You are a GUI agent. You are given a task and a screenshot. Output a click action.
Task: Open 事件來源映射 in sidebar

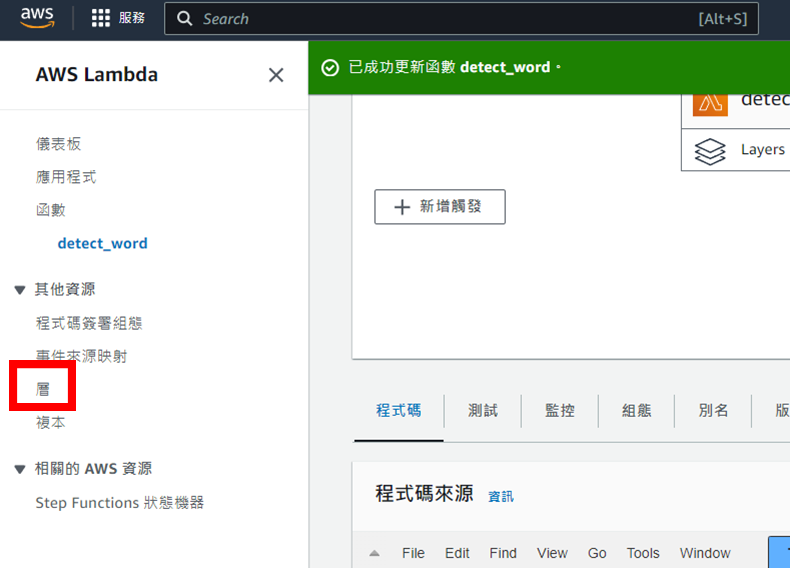click(82, 356)
